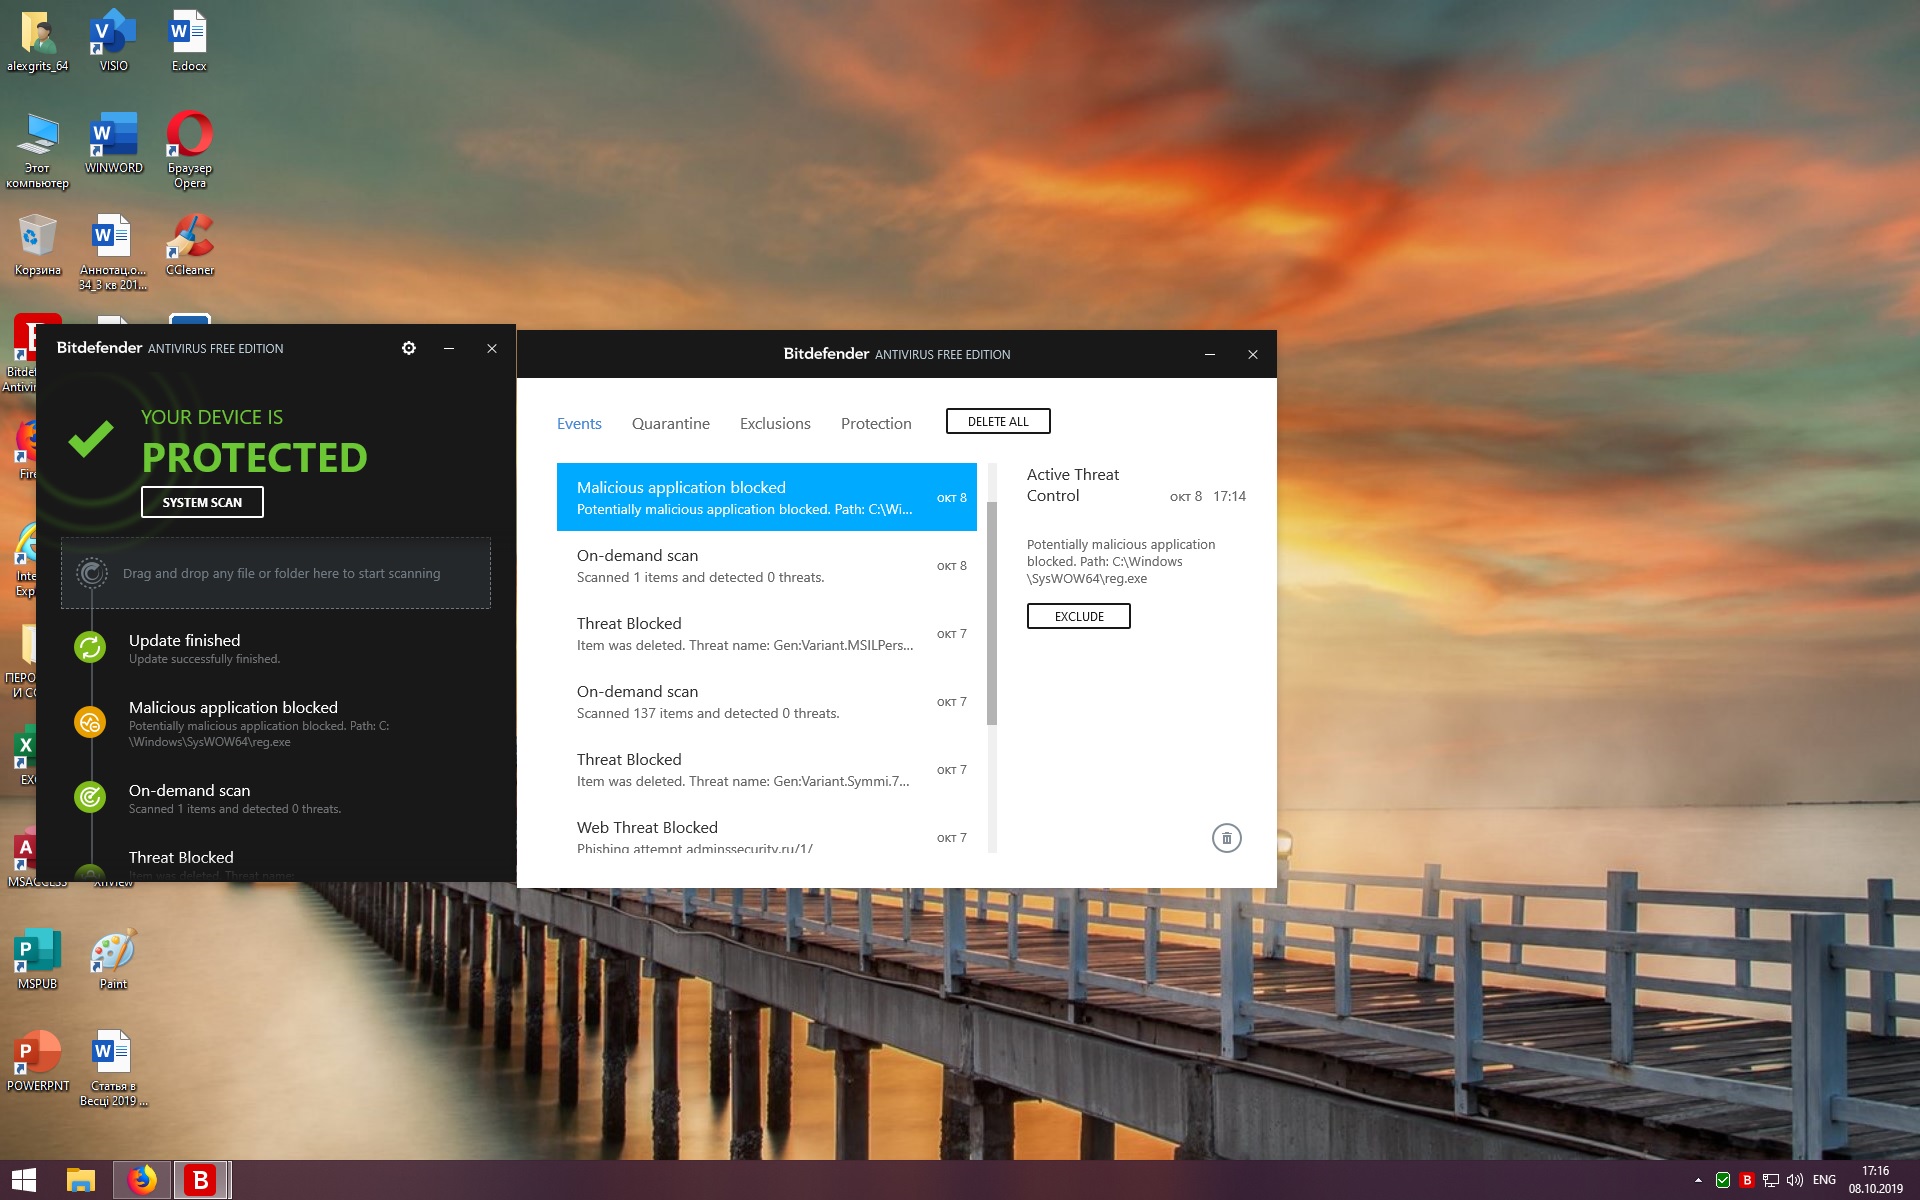This screenshot has height=1200, width=1920.
Task: Click the orange Malicious application blocked icon
Action: 90,722
